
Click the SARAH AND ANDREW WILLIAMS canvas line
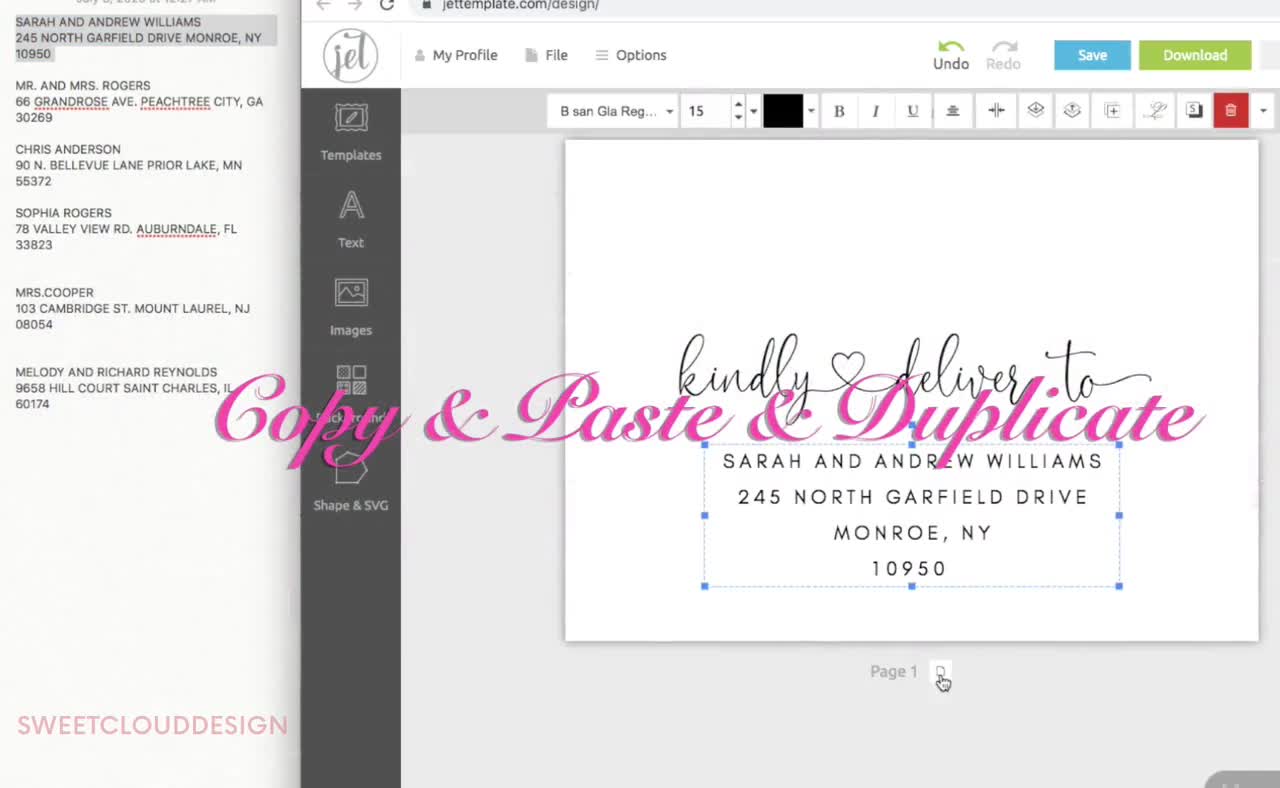[x=912, y=461]
